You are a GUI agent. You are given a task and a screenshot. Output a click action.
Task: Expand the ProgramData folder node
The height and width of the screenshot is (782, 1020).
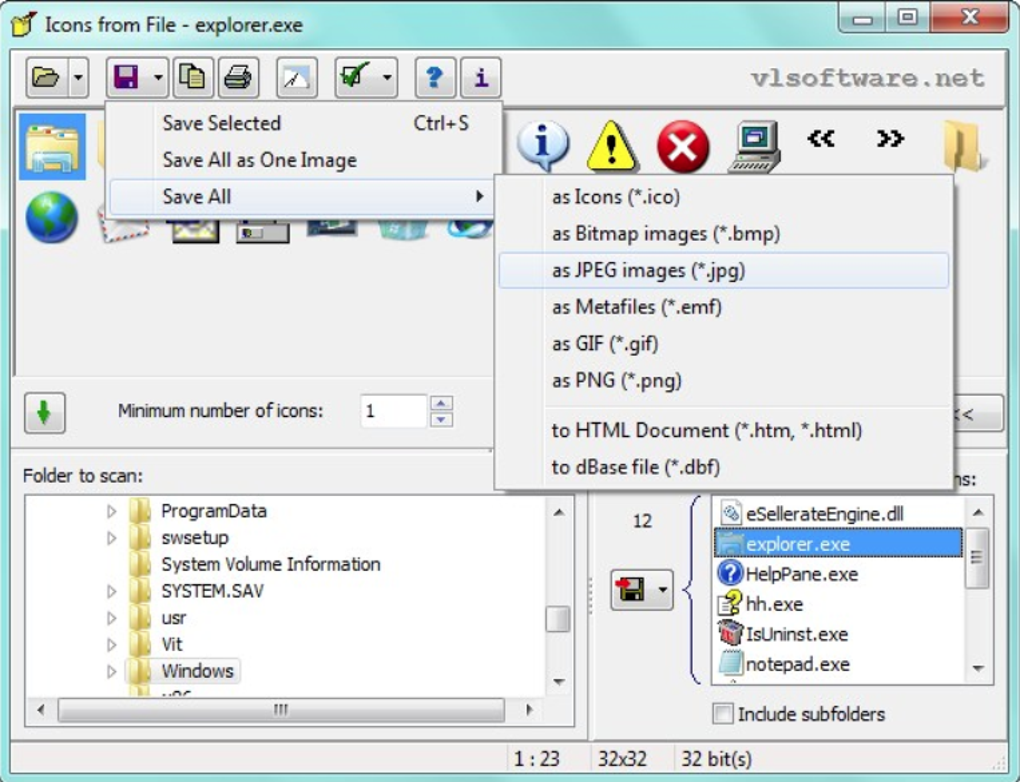(112, 511)
